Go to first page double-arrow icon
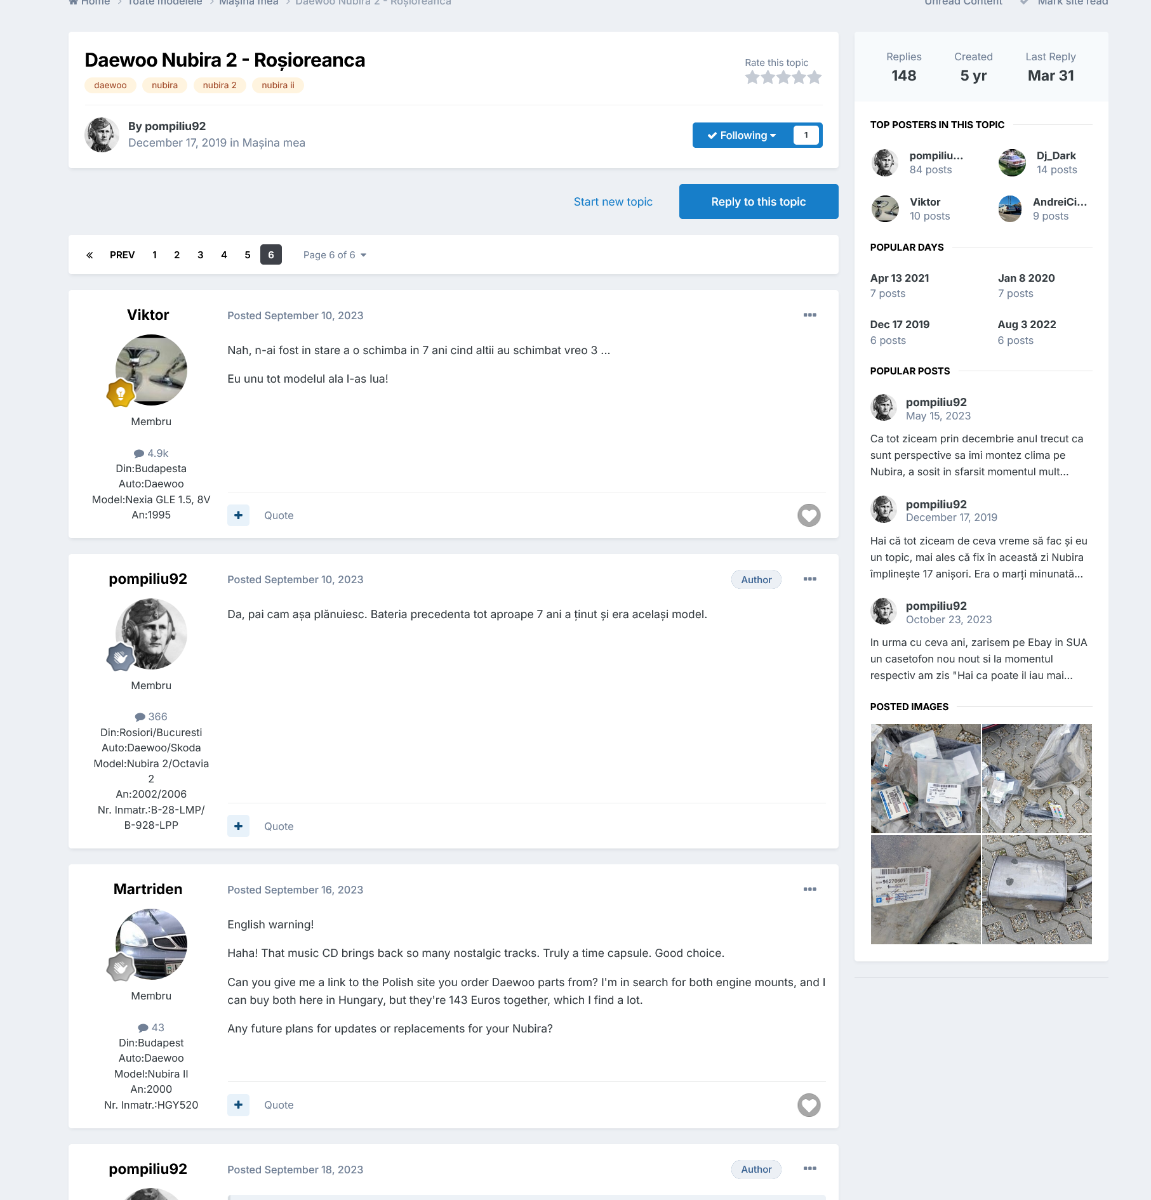Viewport: 1151px width, 1200px height. [x=89, y=255]
